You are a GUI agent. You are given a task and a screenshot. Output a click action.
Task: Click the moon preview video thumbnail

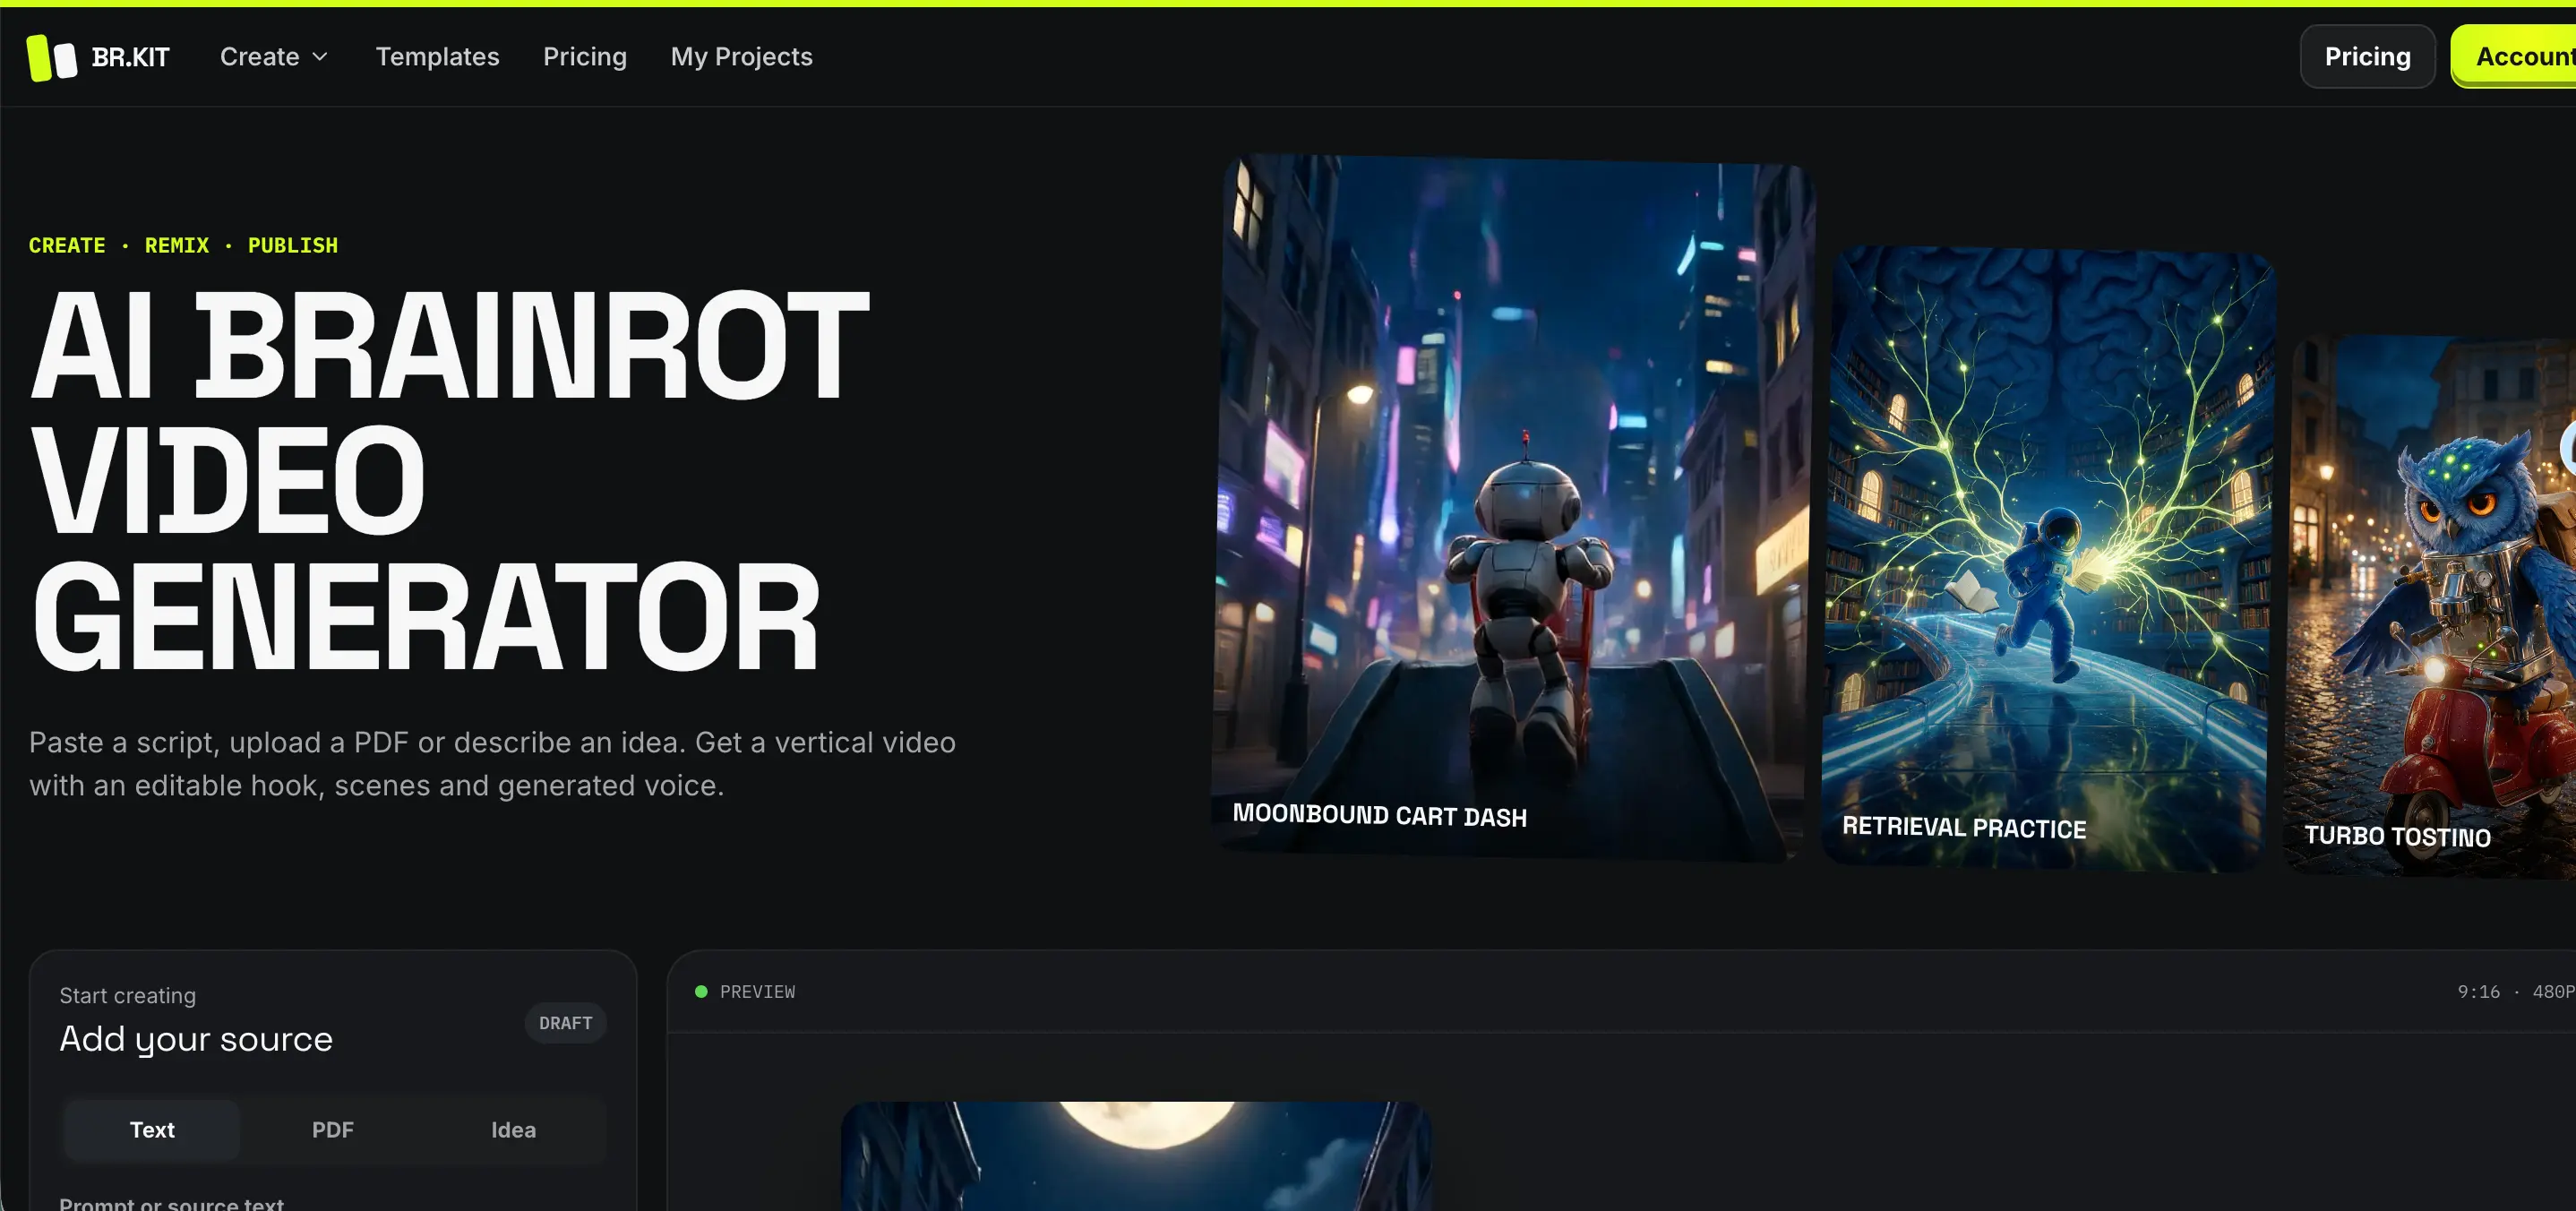click(1136, 1156)
